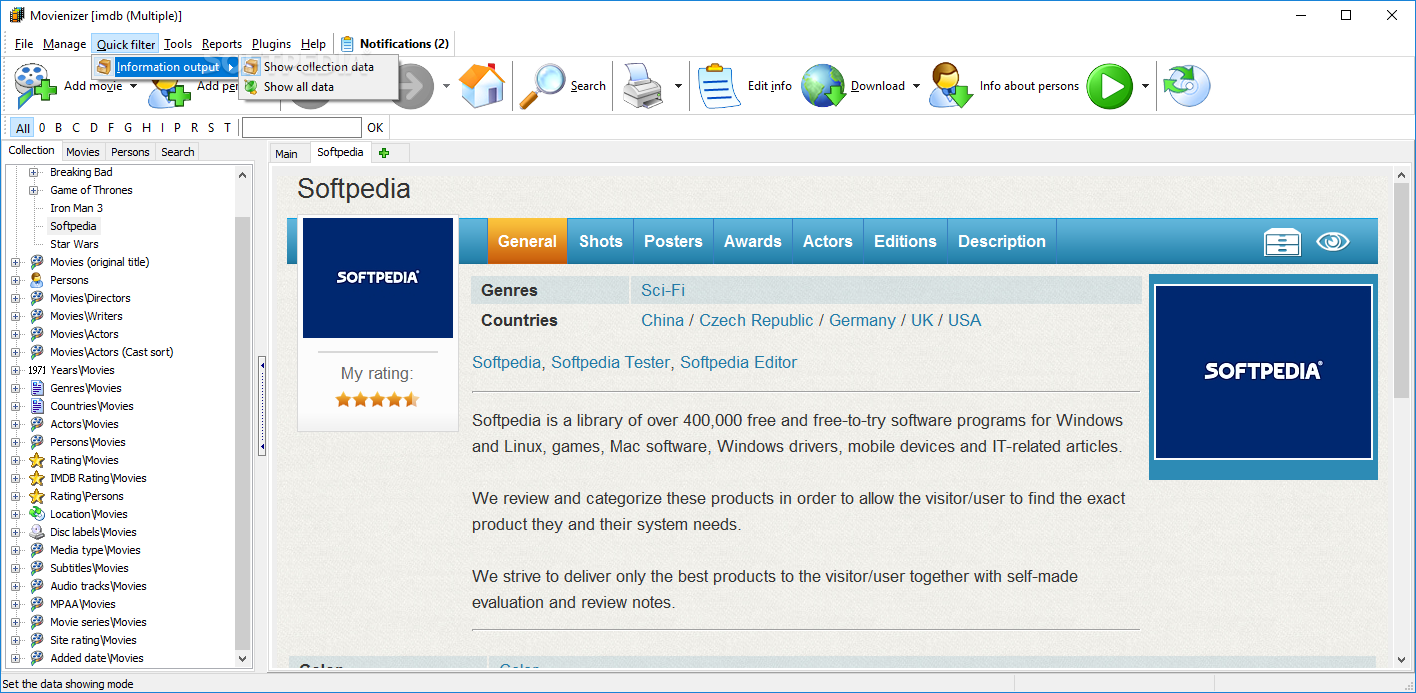Viewport: 1416px width, 693px height.
Task: Switch to the Movies sidebar tab
Action: (83, 152)
